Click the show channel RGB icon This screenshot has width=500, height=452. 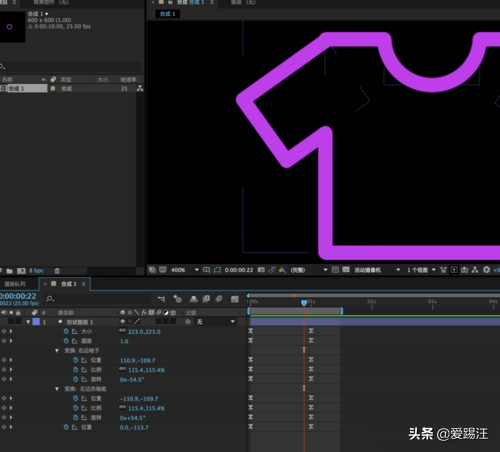click(282, 270)
